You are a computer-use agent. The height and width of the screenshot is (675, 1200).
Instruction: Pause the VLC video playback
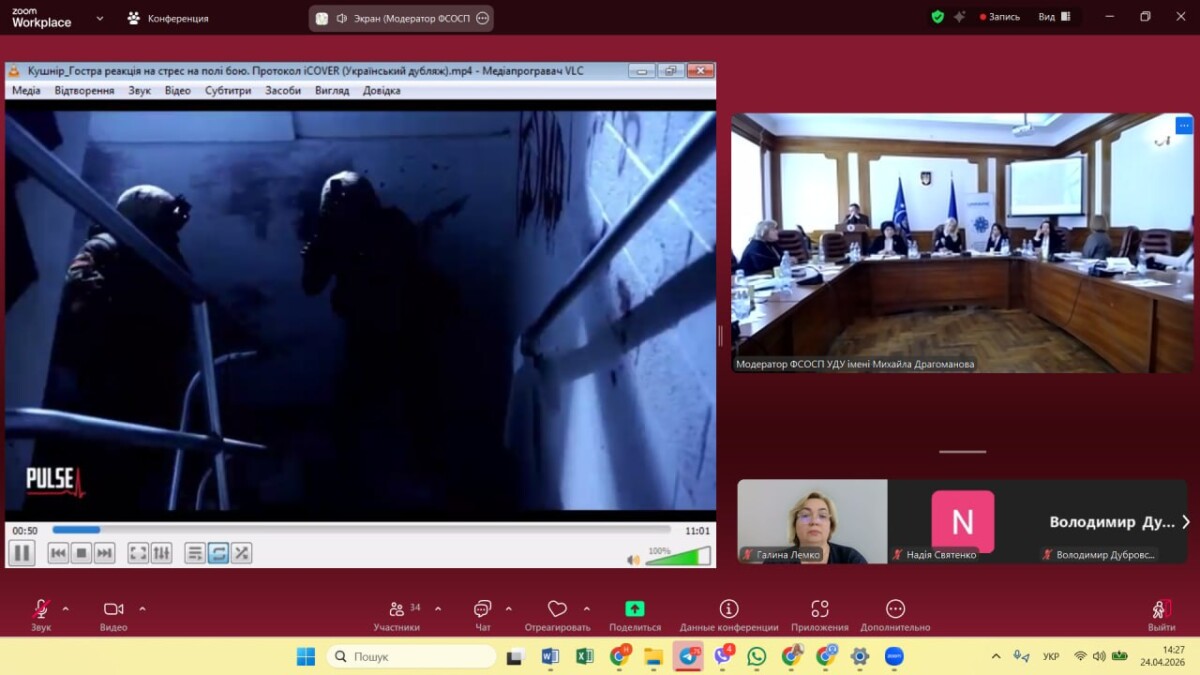click(21, 552)
